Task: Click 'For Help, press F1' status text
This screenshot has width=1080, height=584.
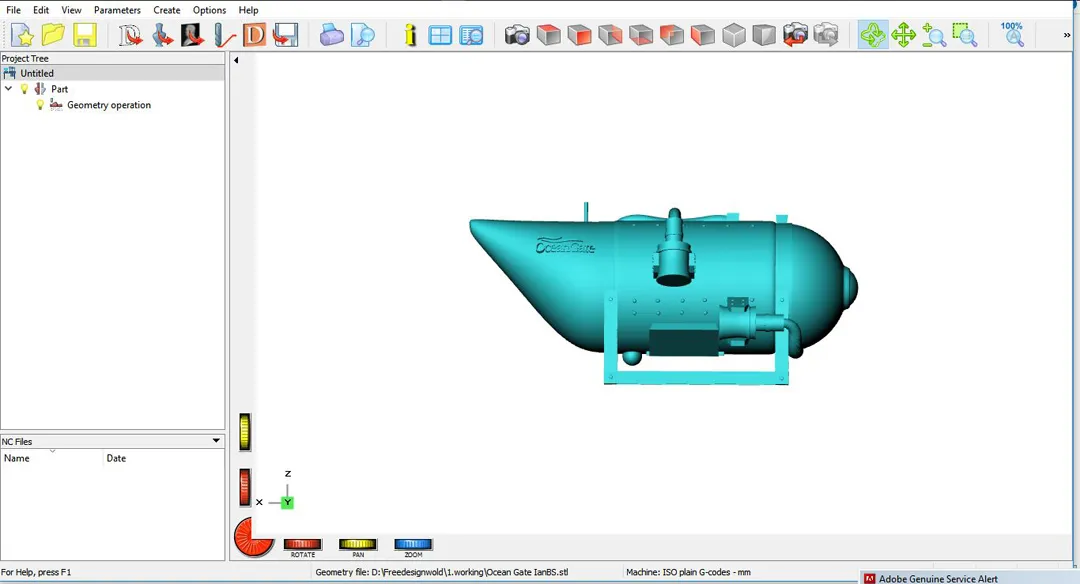Action: point(36,572)
